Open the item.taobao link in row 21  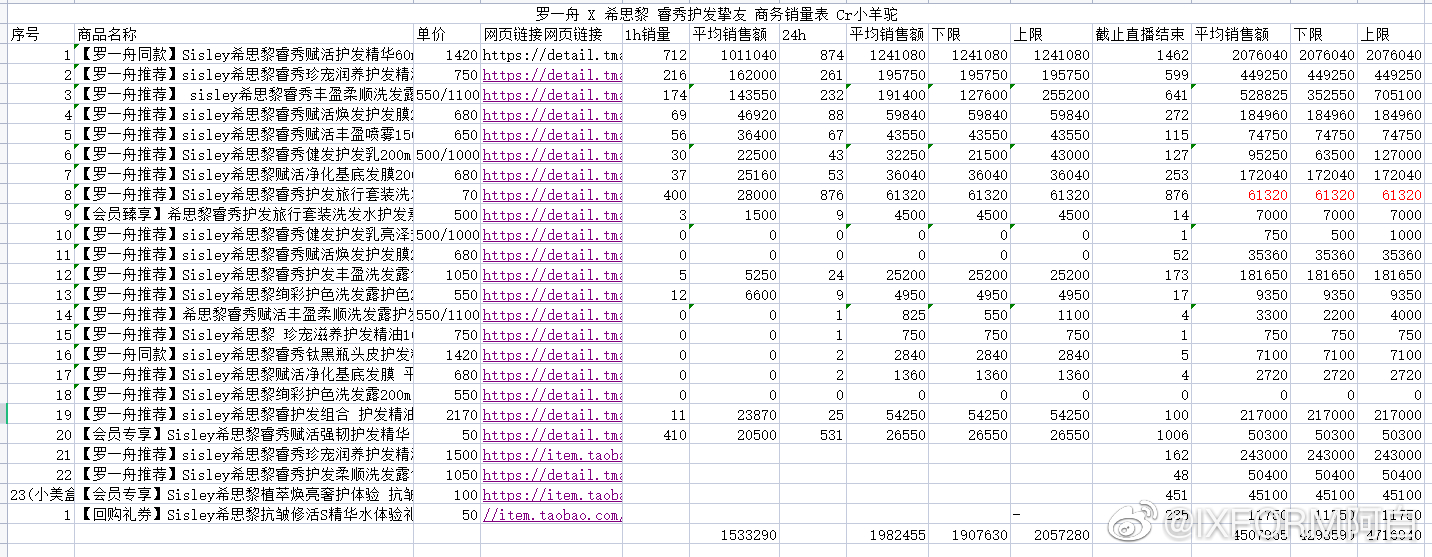pyautogui.click(x=552, y=455)
